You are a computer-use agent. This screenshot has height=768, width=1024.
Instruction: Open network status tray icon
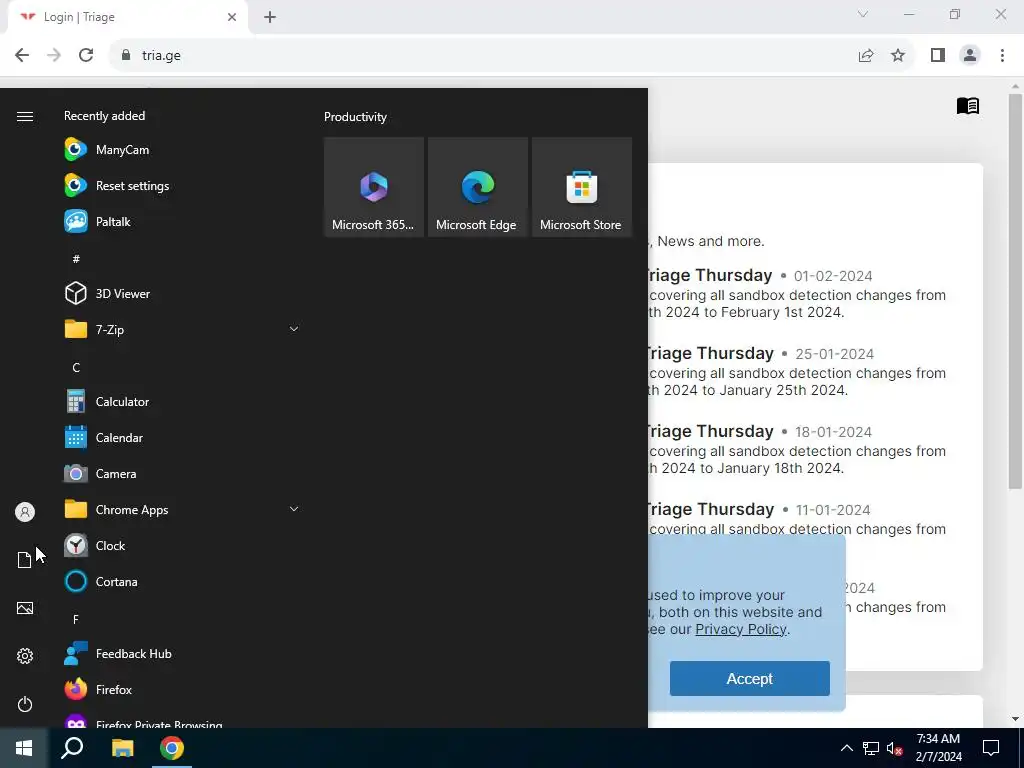tap(871, 748)
